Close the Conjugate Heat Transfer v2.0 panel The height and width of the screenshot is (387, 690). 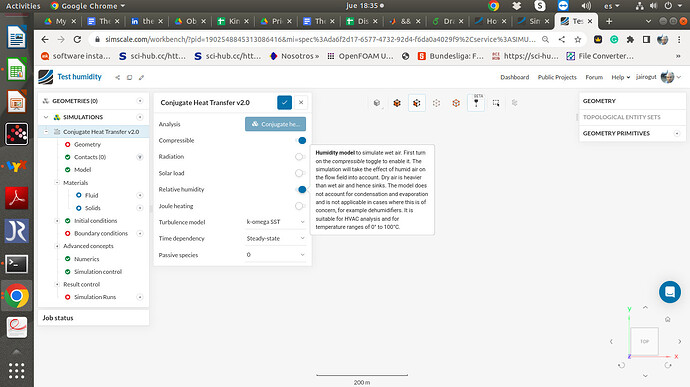(301, 103)
